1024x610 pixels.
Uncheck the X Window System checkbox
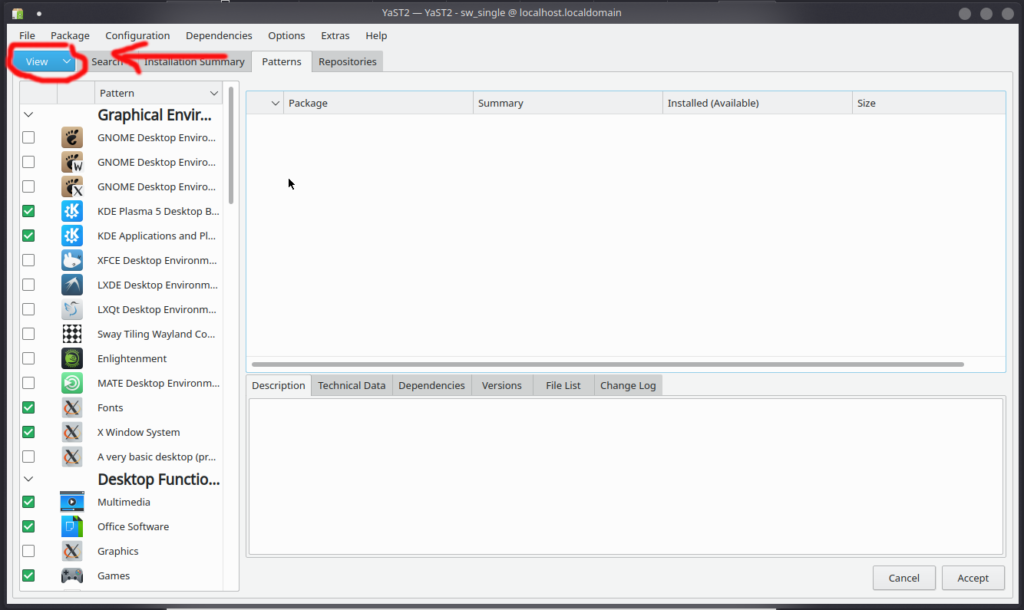tap(28, 432)
